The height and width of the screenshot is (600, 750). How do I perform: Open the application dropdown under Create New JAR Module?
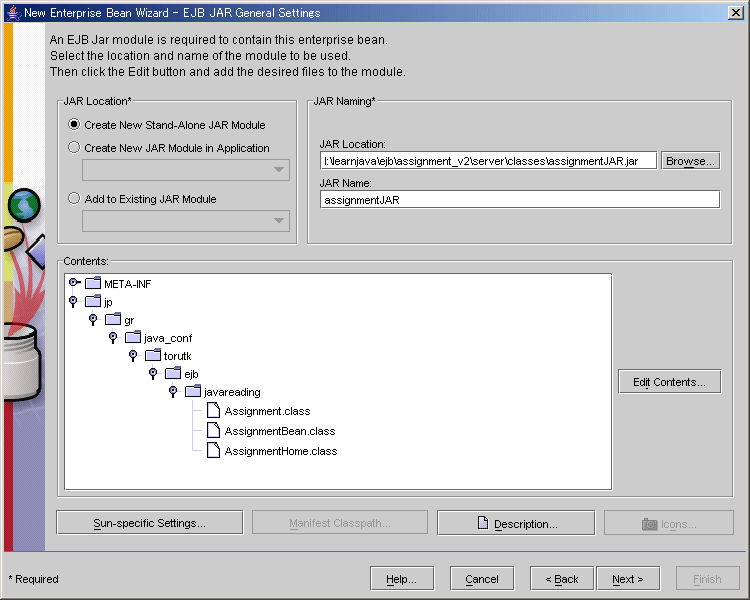186,170
